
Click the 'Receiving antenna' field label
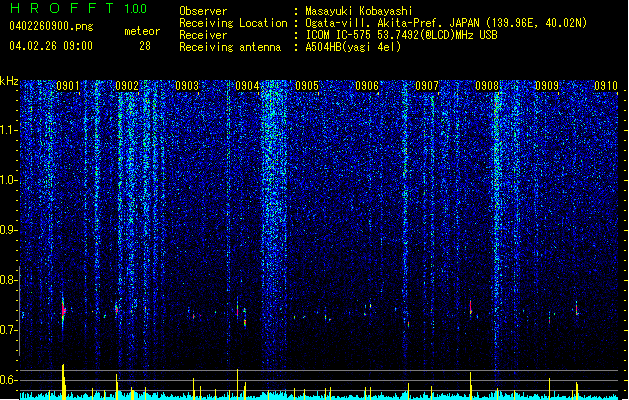pos(230,47)
